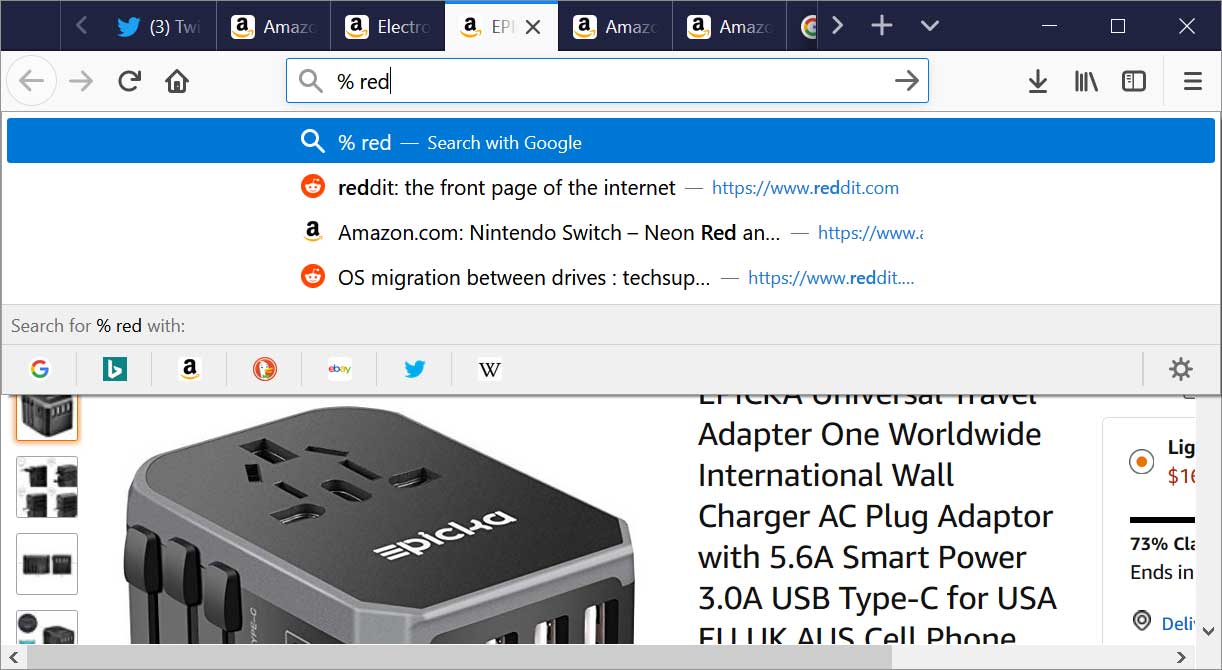Click the 'Search for % red with:' label
Screen dimensions: 1222x670
pyautogui.click(x=98, y=326)
